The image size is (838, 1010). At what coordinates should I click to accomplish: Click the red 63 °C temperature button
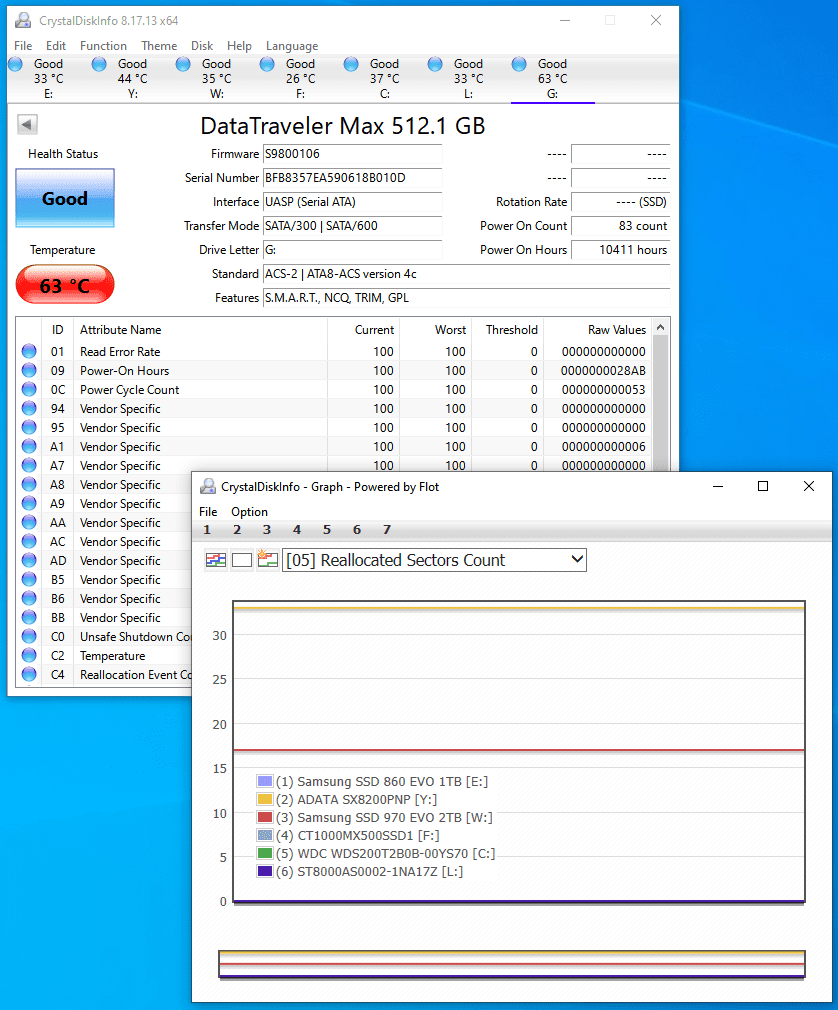[x=65, y=284]
